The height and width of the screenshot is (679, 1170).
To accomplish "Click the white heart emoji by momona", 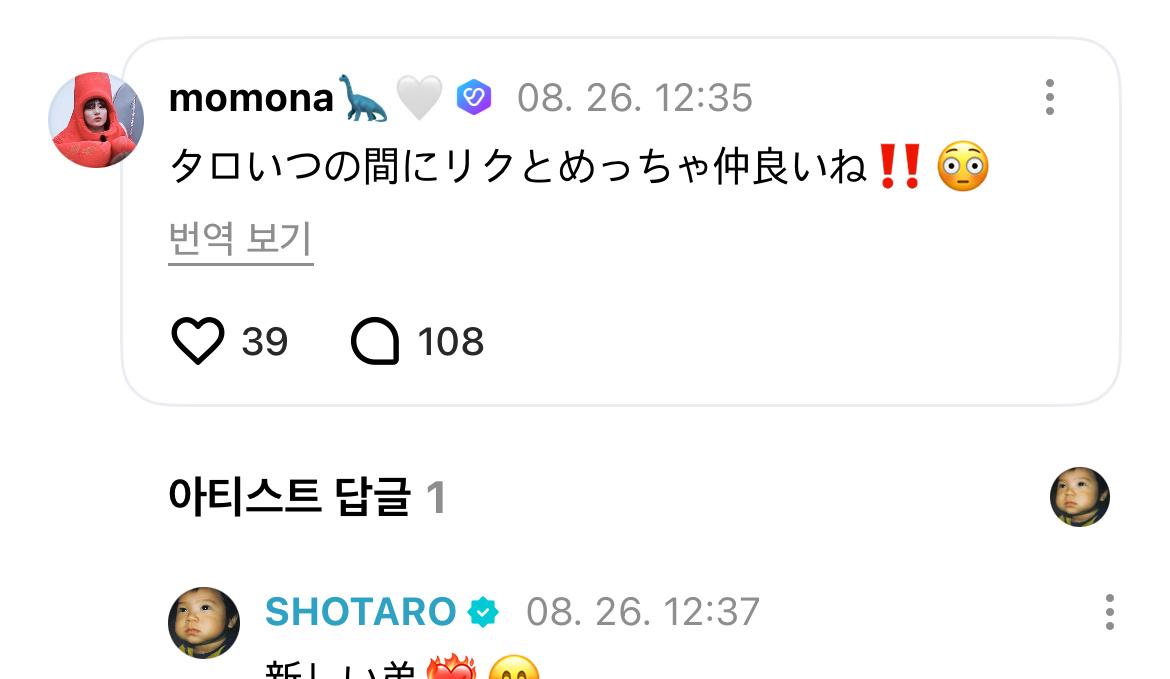I will 419,98.
